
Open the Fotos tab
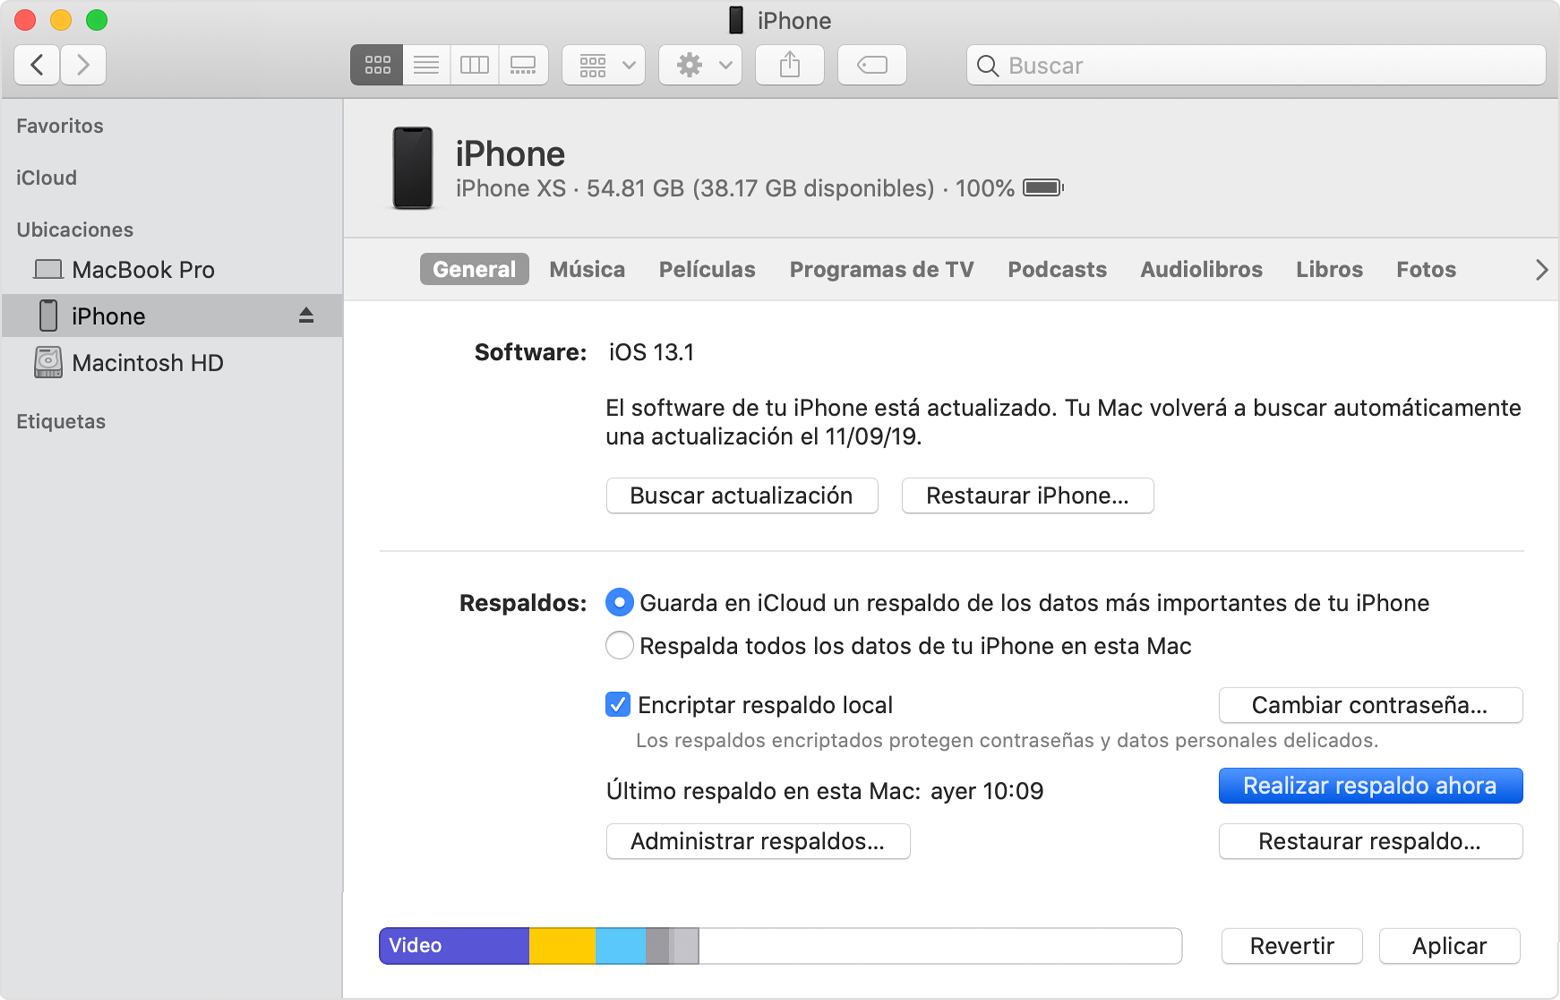pos(1425,269)
